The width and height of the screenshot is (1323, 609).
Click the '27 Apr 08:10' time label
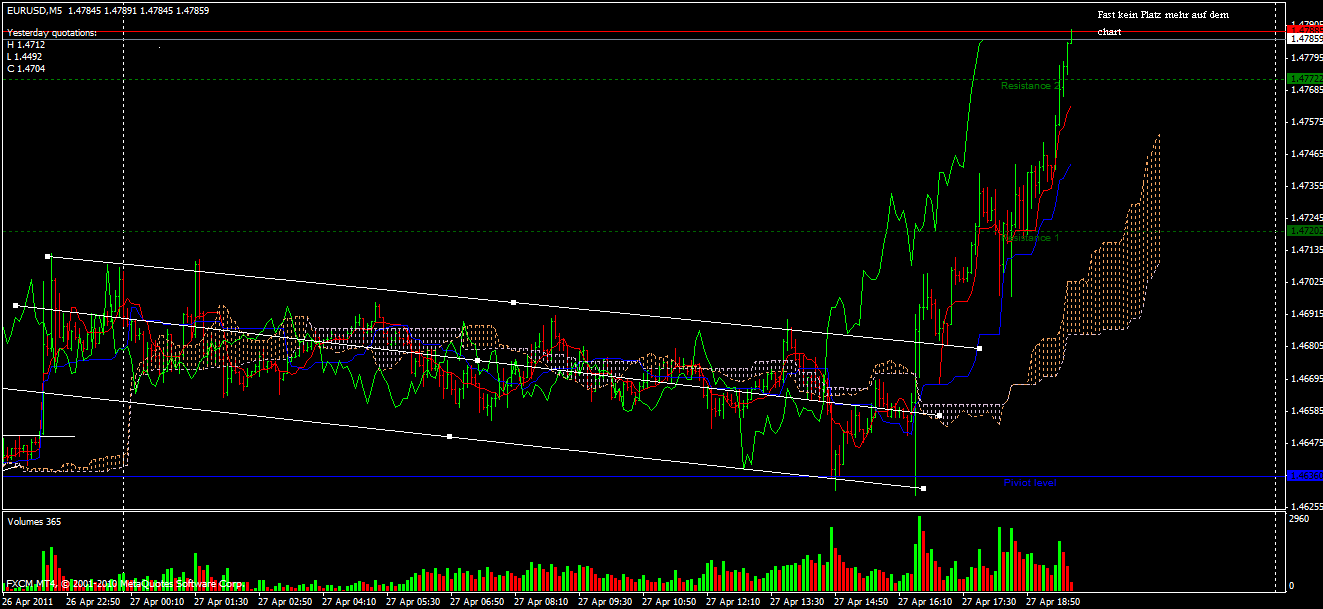click(542, 602)
